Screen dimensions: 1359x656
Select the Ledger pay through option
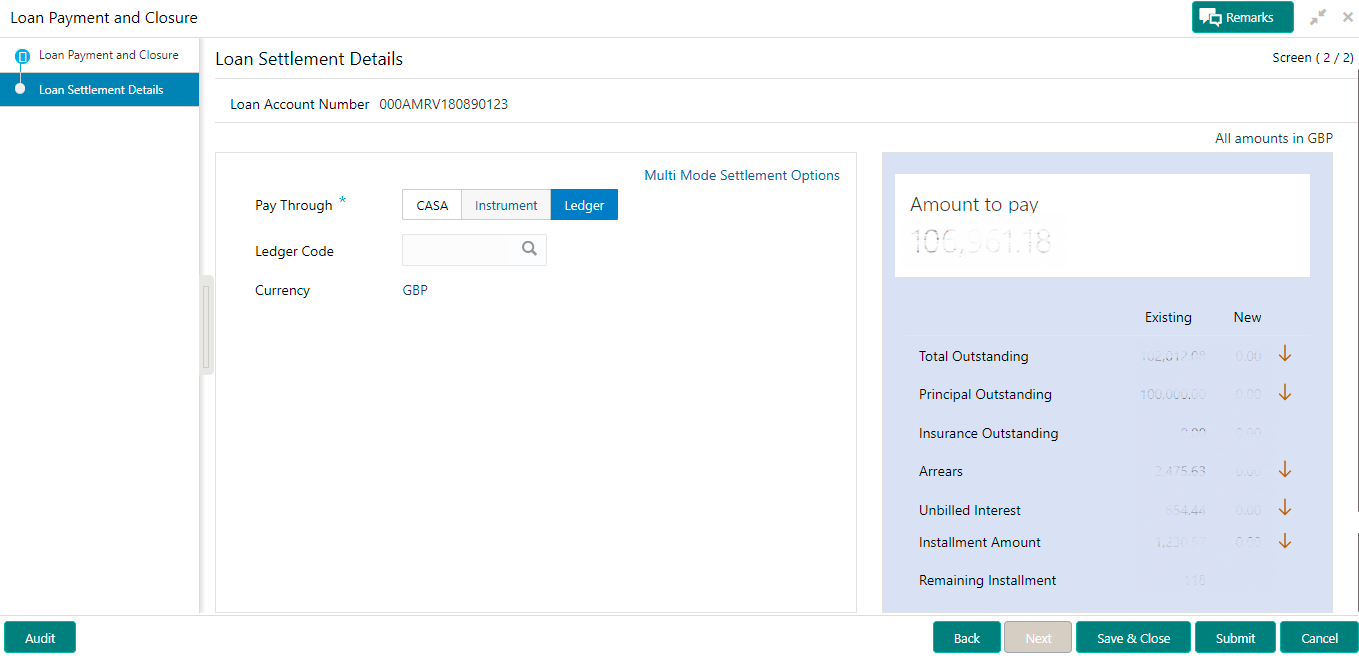pos(584,205)
